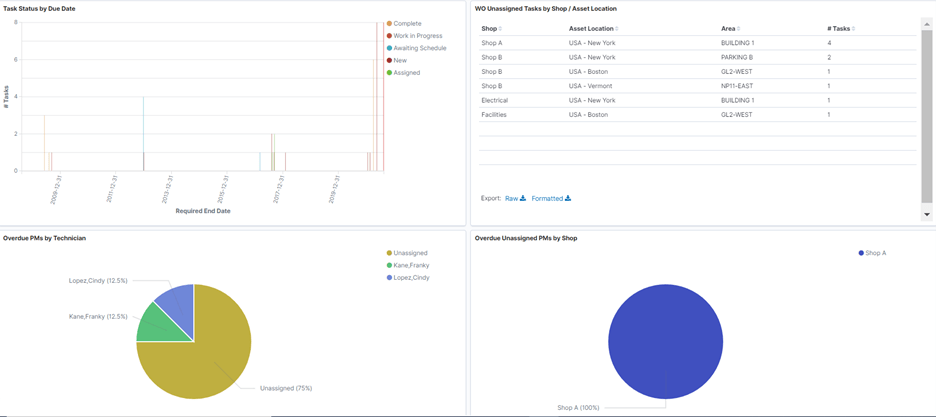Sort by Area column sort arrows
This screenshot has height=417, width=936.
(739, 29)
